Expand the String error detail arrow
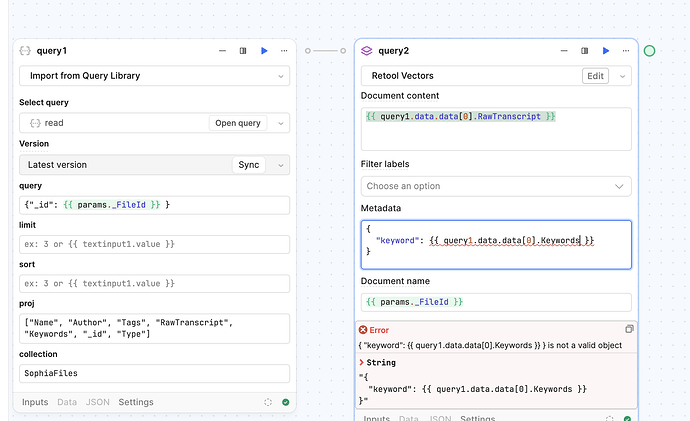The width and height of the screenshot is (690, 421). point(361,362)
